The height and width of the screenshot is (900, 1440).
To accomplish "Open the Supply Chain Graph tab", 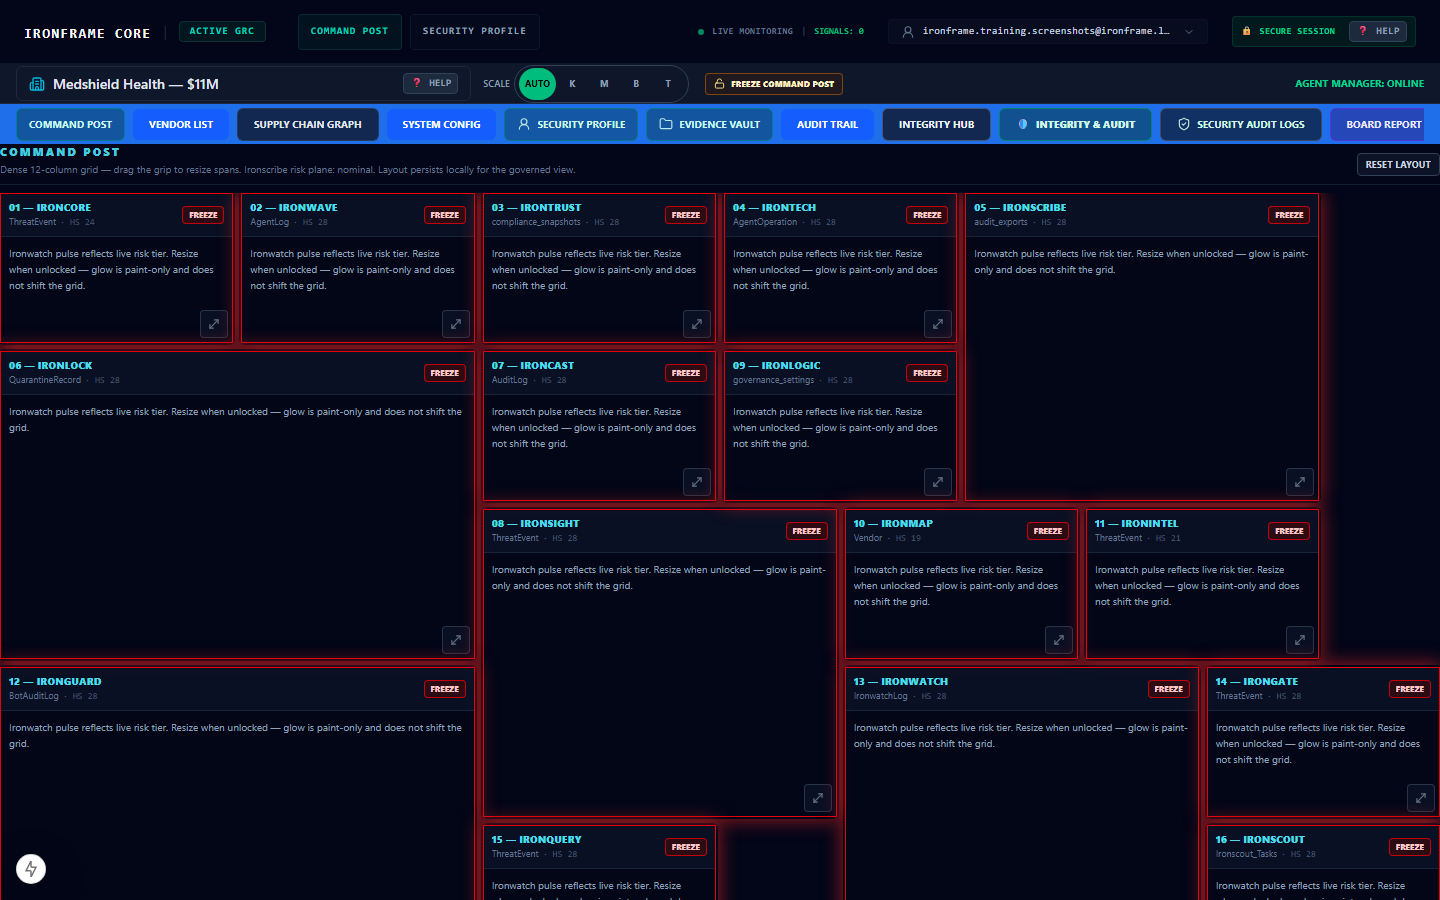I will [308, 125].
